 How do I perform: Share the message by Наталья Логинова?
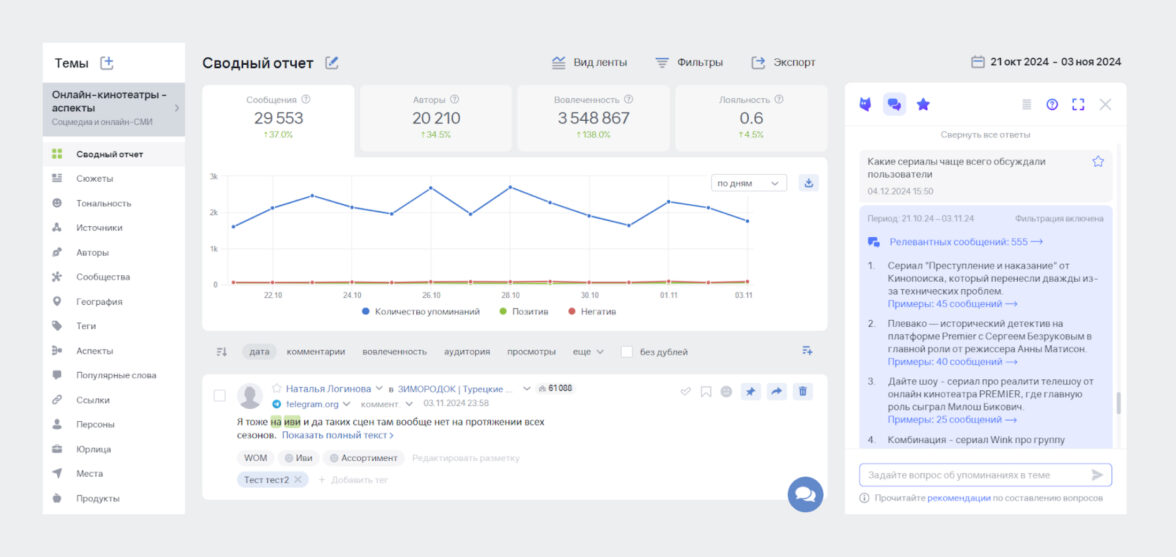coord(776,391)
